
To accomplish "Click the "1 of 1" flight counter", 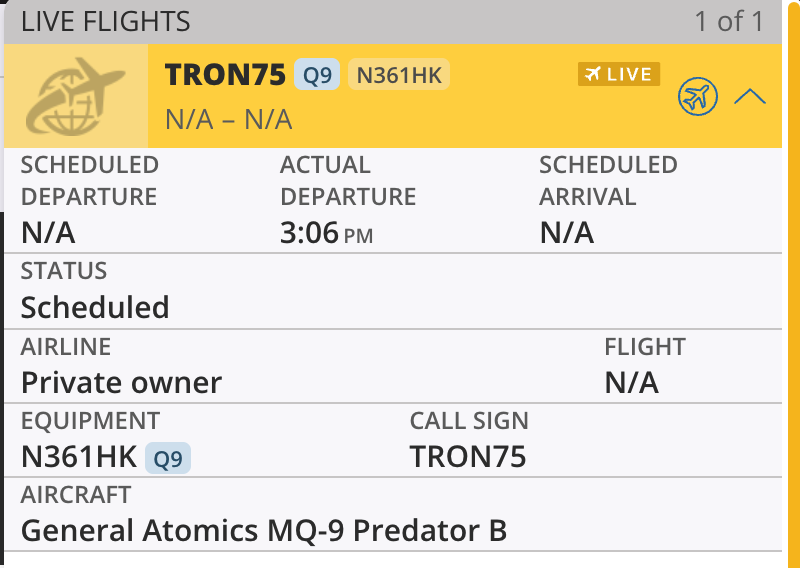I will pos(728,21).
